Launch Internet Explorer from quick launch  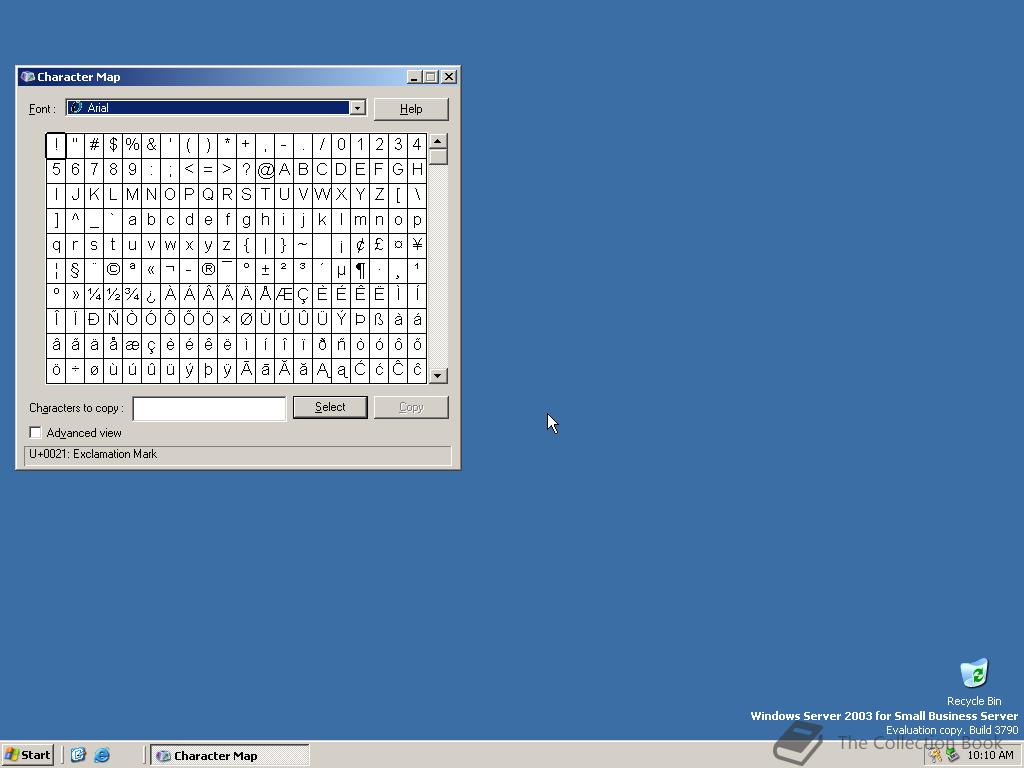point(102,755)
